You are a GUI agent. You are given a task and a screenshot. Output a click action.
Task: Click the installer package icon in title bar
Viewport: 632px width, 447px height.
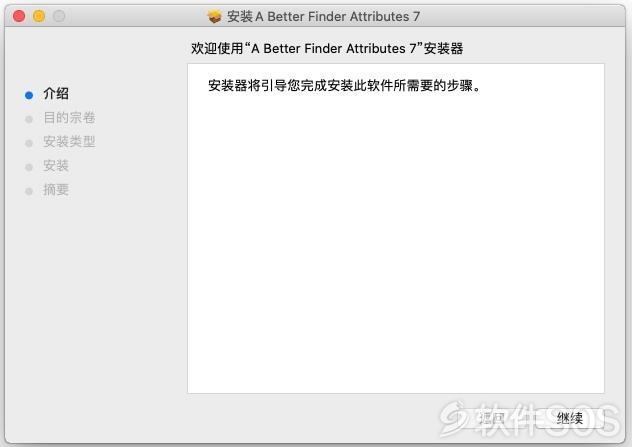click(214, 17)
